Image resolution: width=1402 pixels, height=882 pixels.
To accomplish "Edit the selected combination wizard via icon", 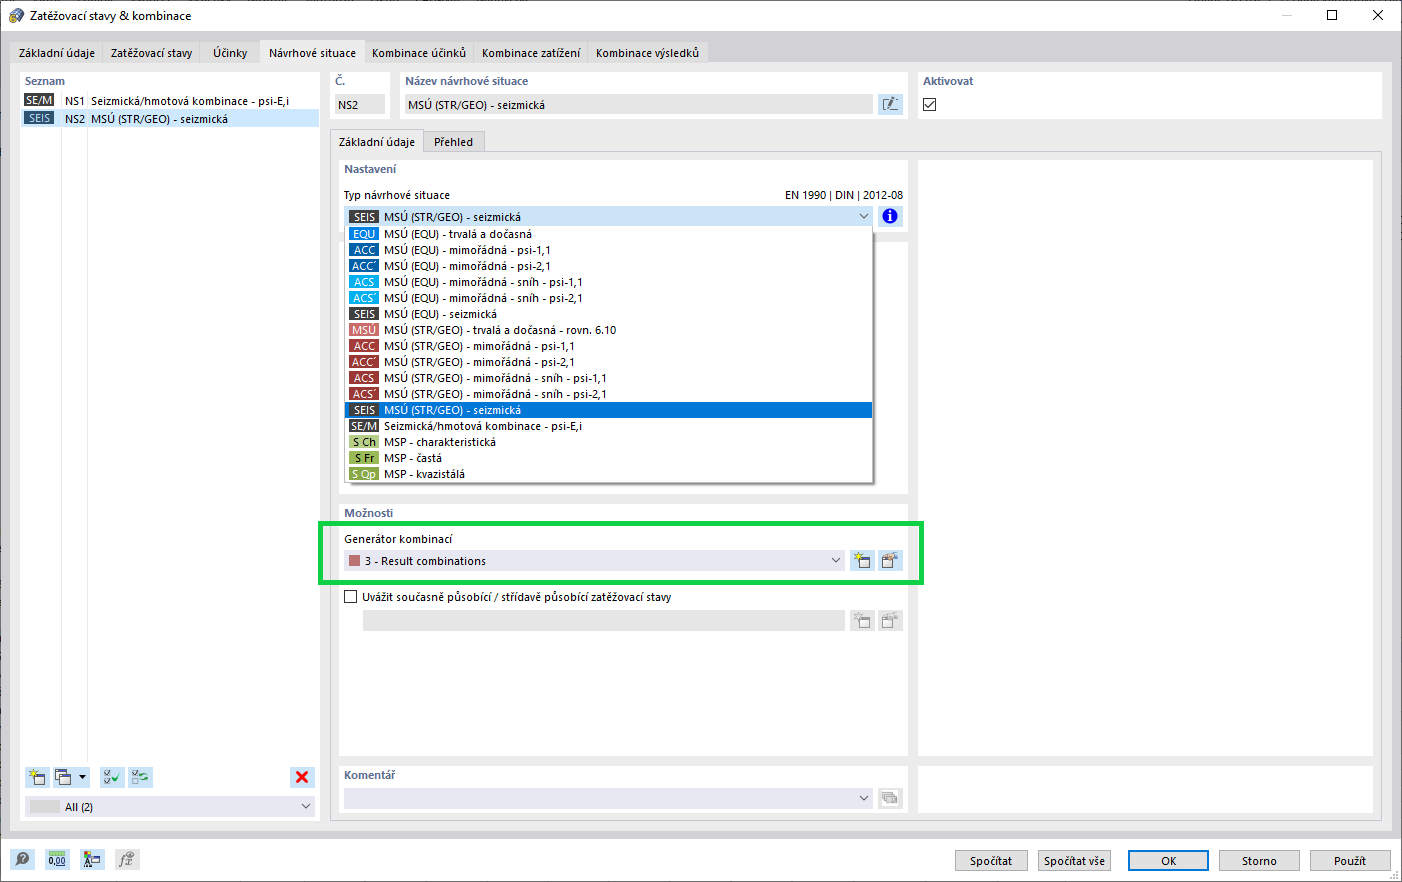I will [889, 561].
